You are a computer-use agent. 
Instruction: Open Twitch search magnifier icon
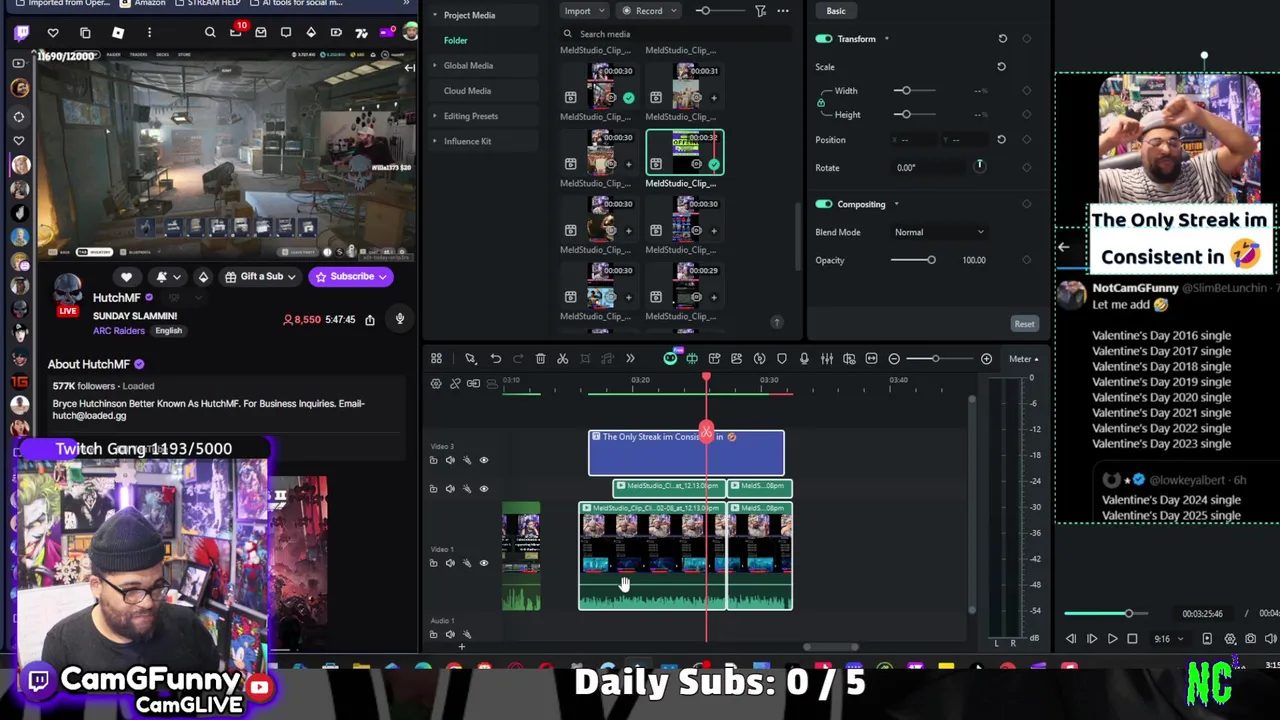[x=210, y=33]
